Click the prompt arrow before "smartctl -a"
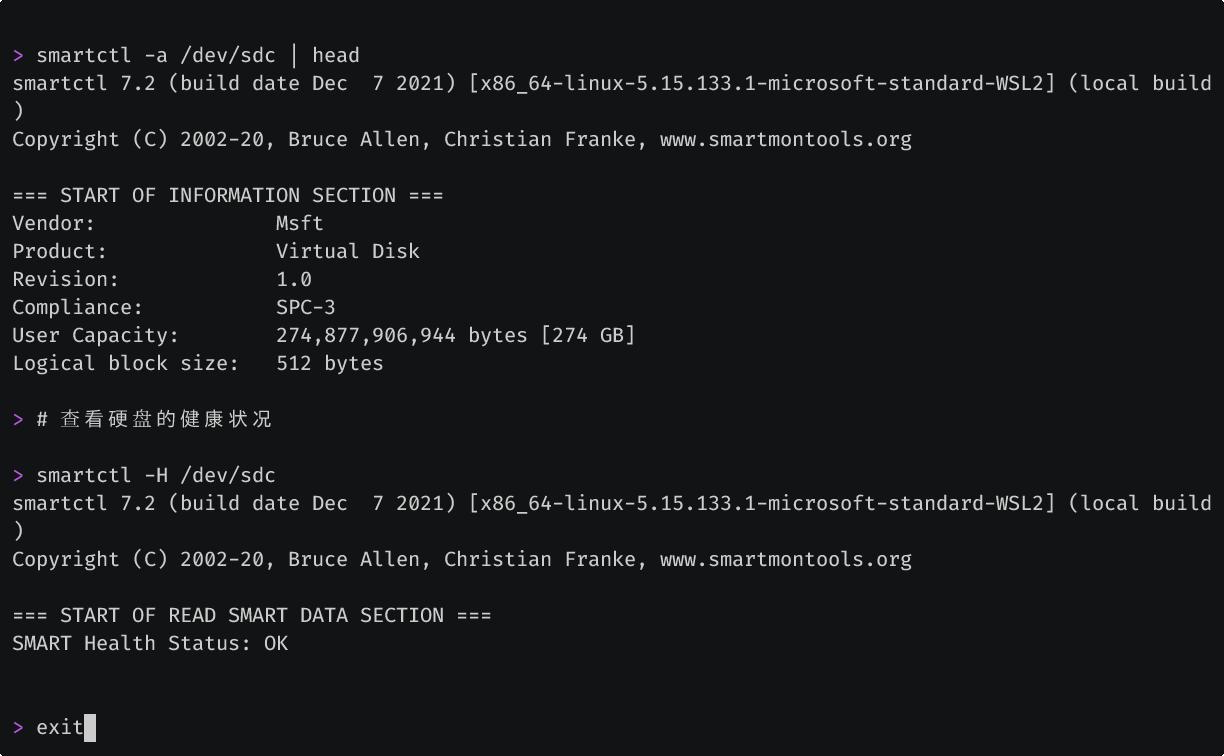Image resolution: width=1224 pixels, height=756 pixels. (18, 56)
